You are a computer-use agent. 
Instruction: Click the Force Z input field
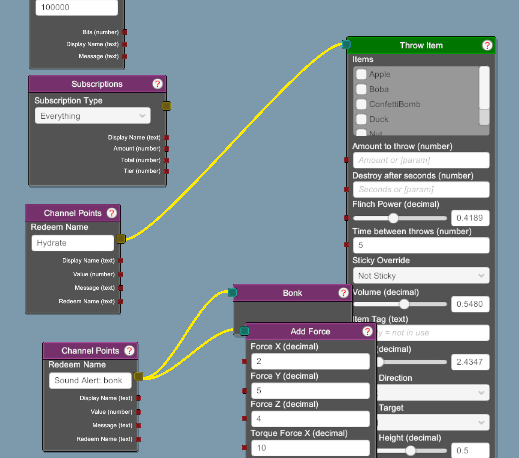coord(310,419)
